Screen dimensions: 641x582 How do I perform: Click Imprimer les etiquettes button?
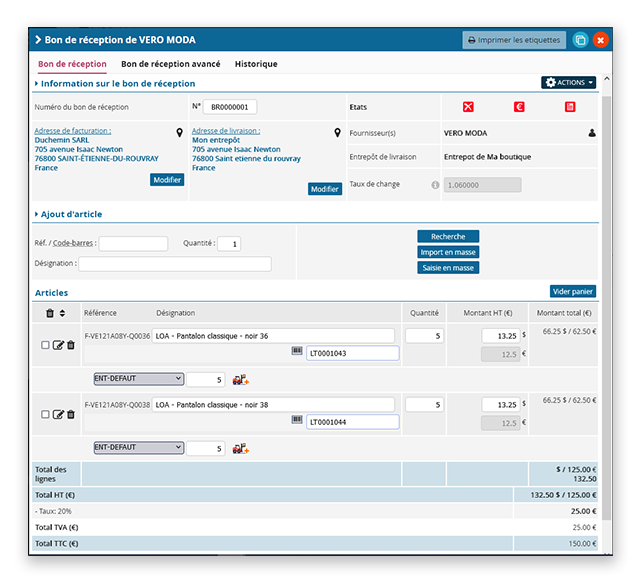click(x=514, y=40)
